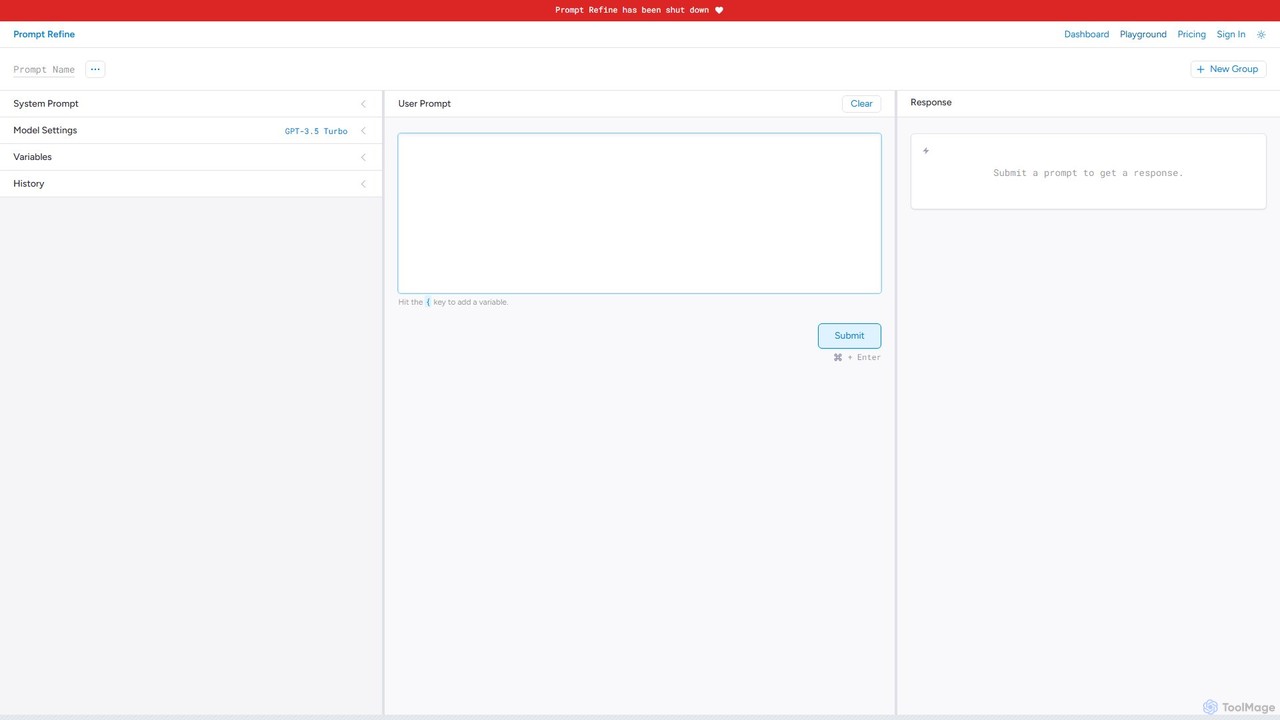Expand the Variables section
The width and height of the screenshot is (1280, 720).
pyautogui.click(x=190, y=157)
